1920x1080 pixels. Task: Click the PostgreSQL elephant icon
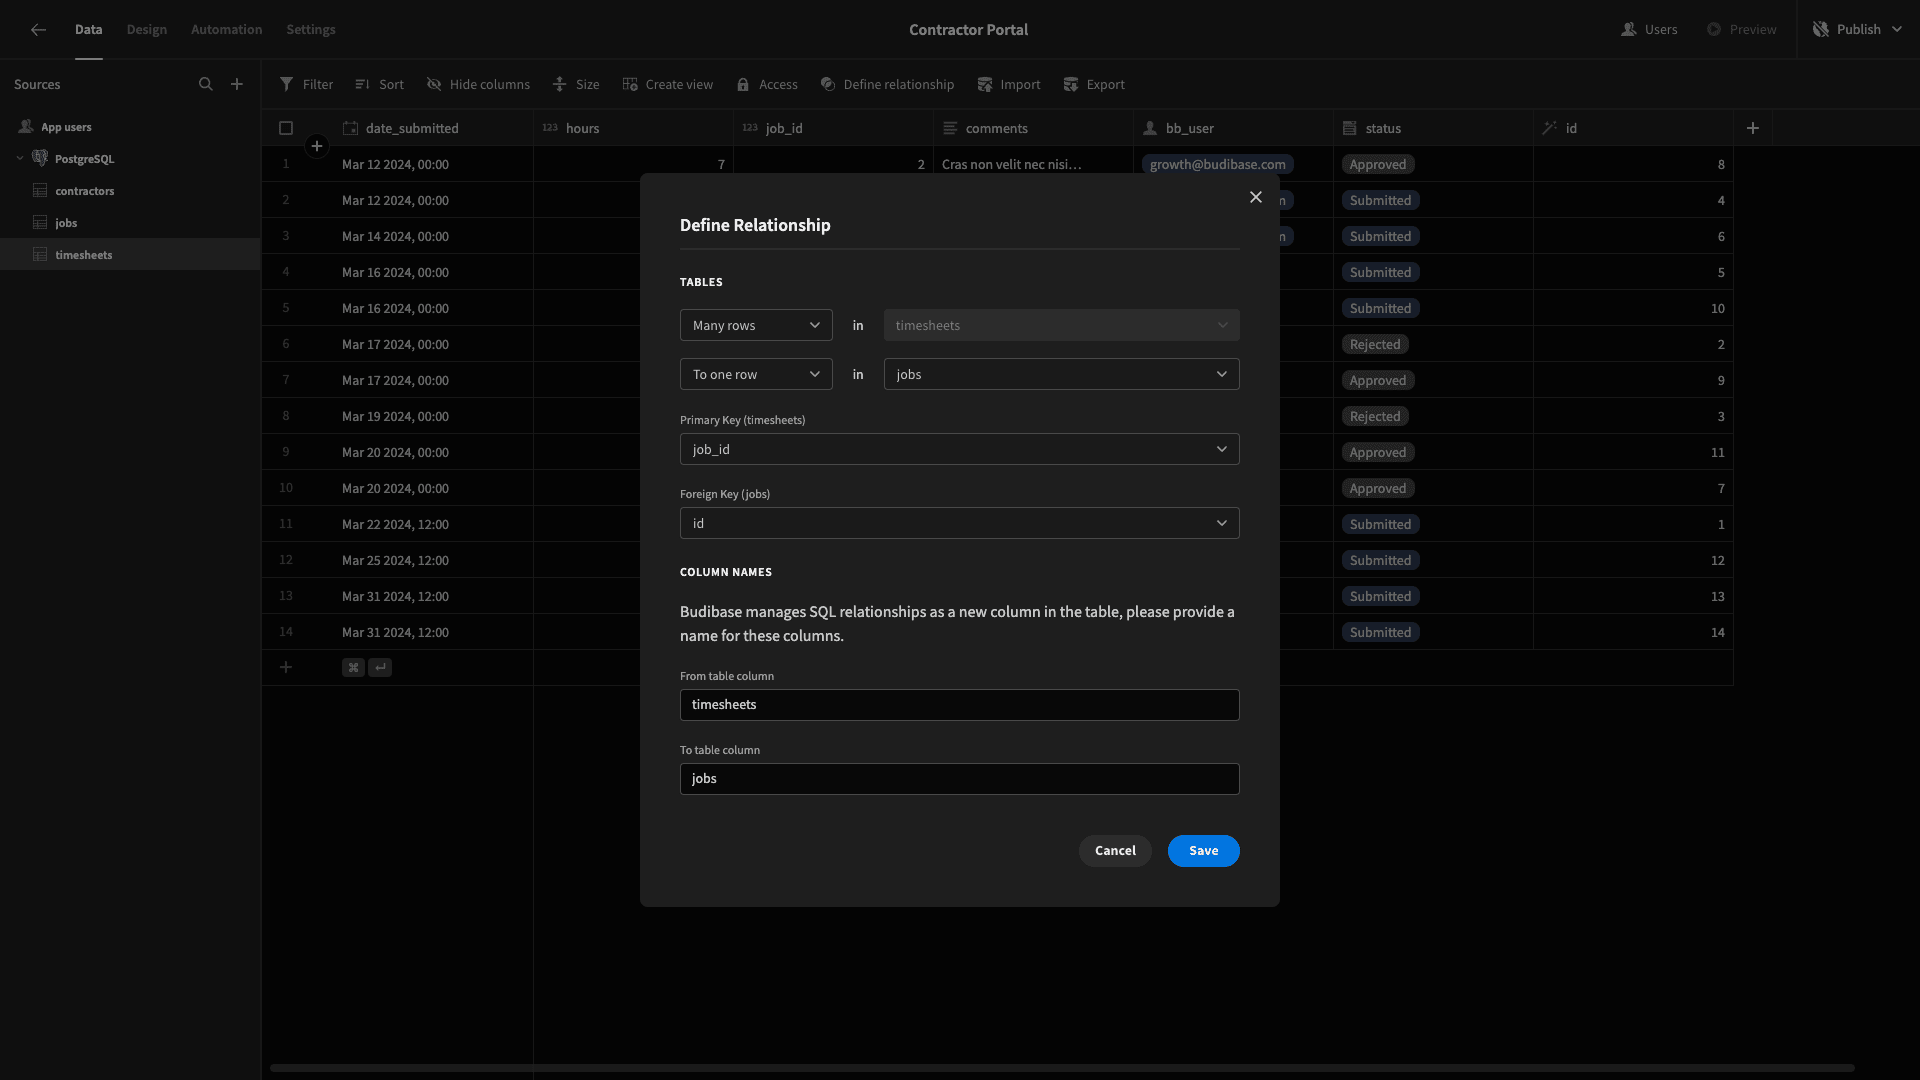(x=40, y=158)
